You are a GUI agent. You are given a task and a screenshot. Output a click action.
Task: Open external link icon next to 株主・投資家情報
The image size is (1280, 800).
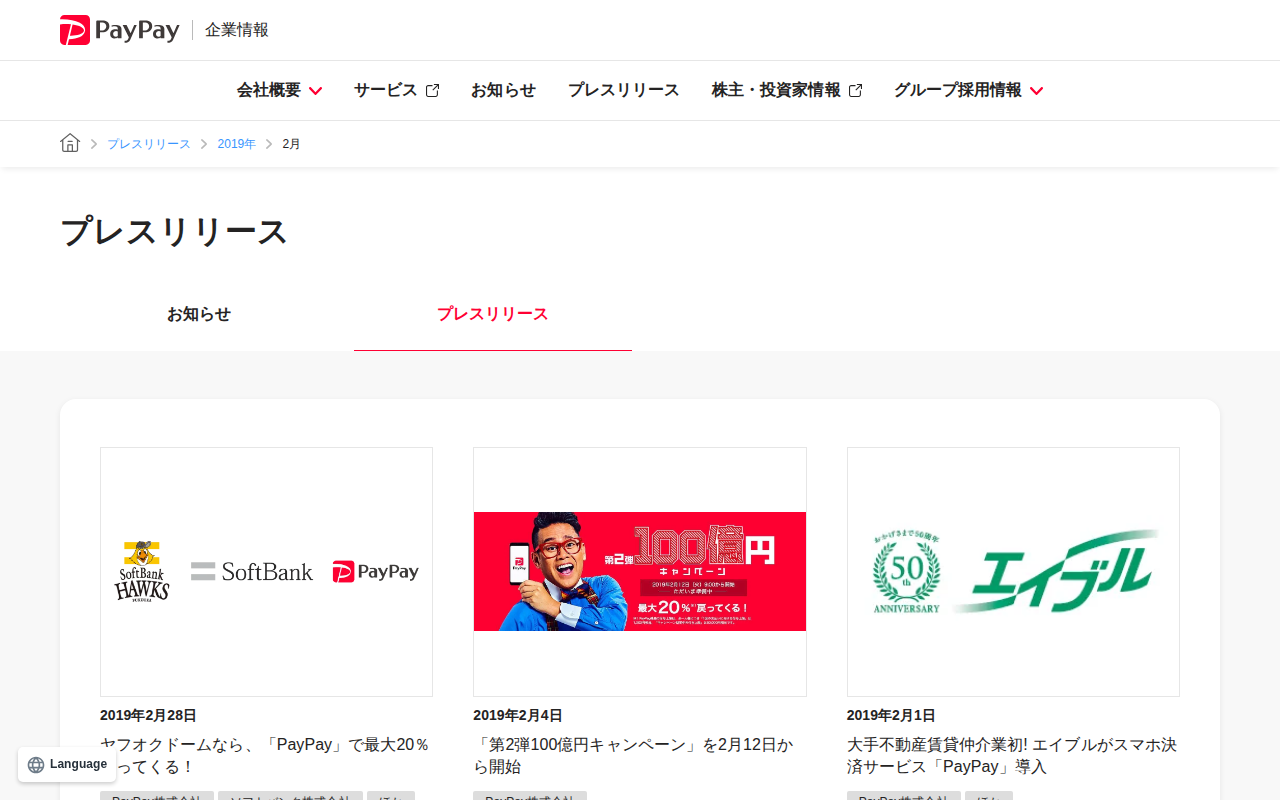click(x=856, y=90)
